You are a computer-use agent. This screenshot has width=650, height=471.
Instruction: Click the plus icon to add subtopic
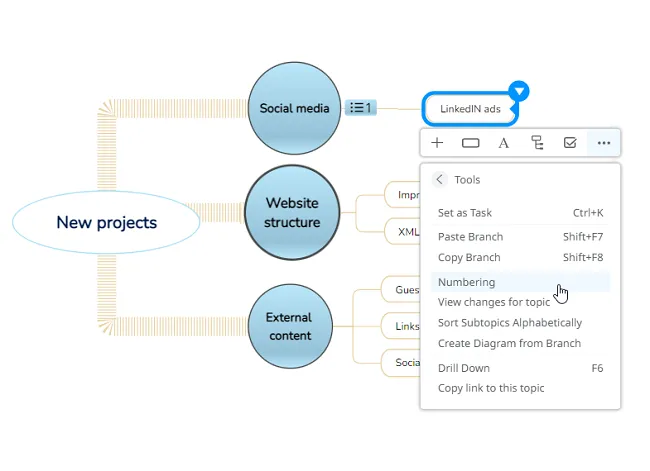tap(437, 143)
